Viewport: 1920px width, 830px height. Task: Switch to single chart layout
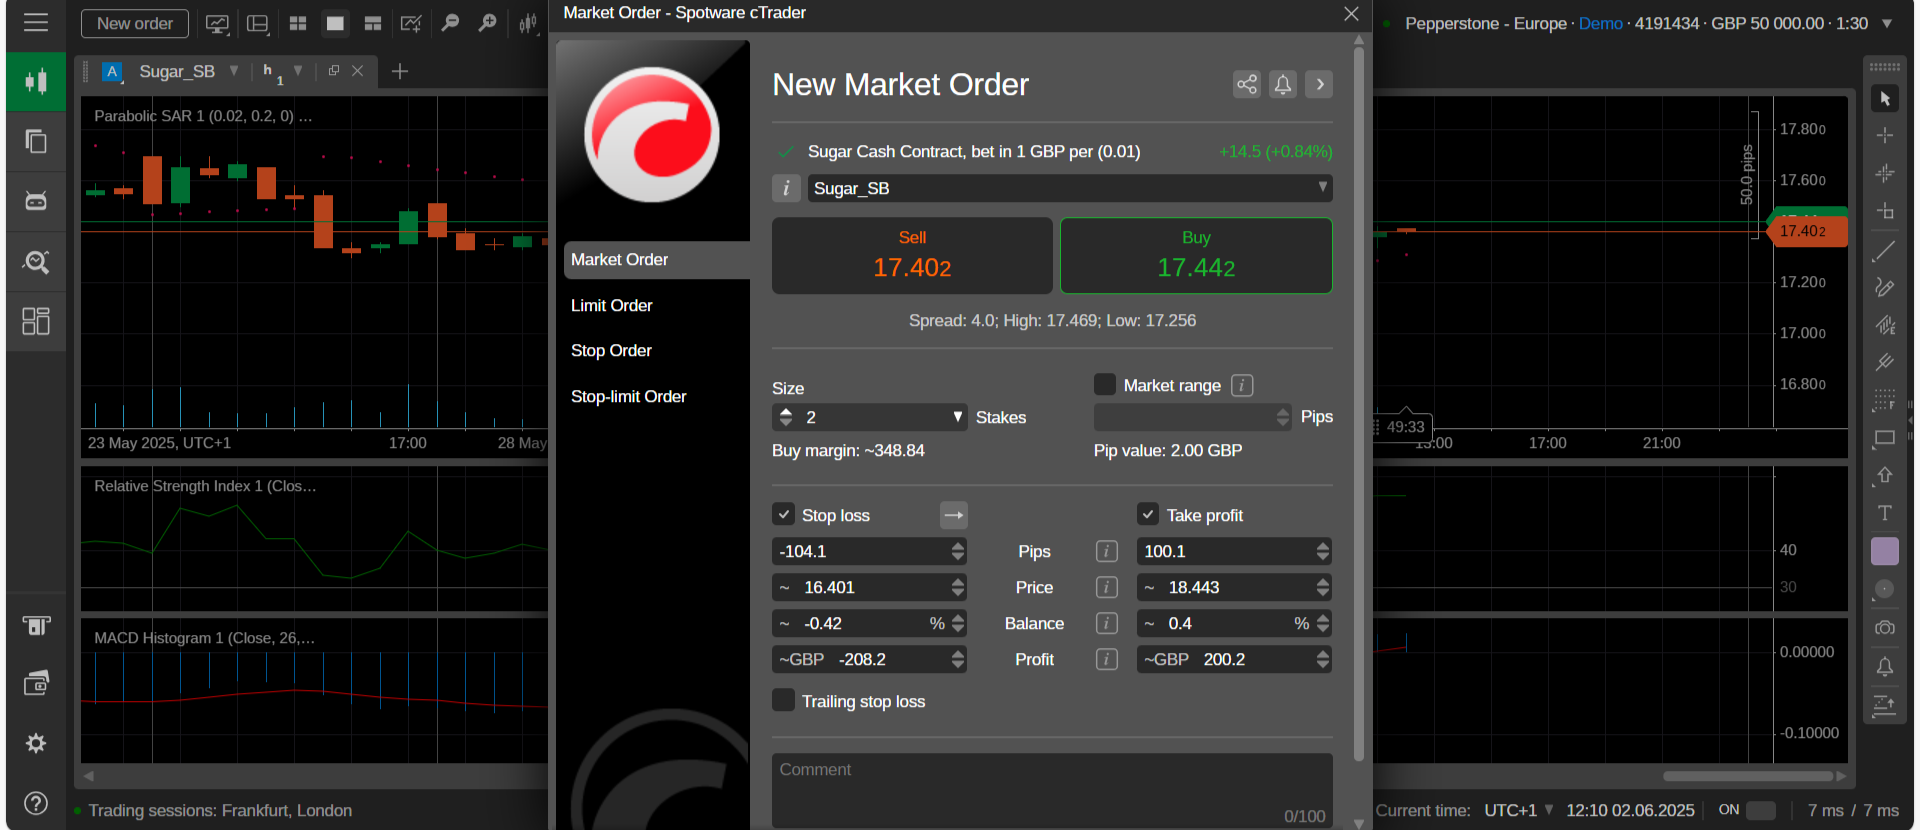click(335, 23)
